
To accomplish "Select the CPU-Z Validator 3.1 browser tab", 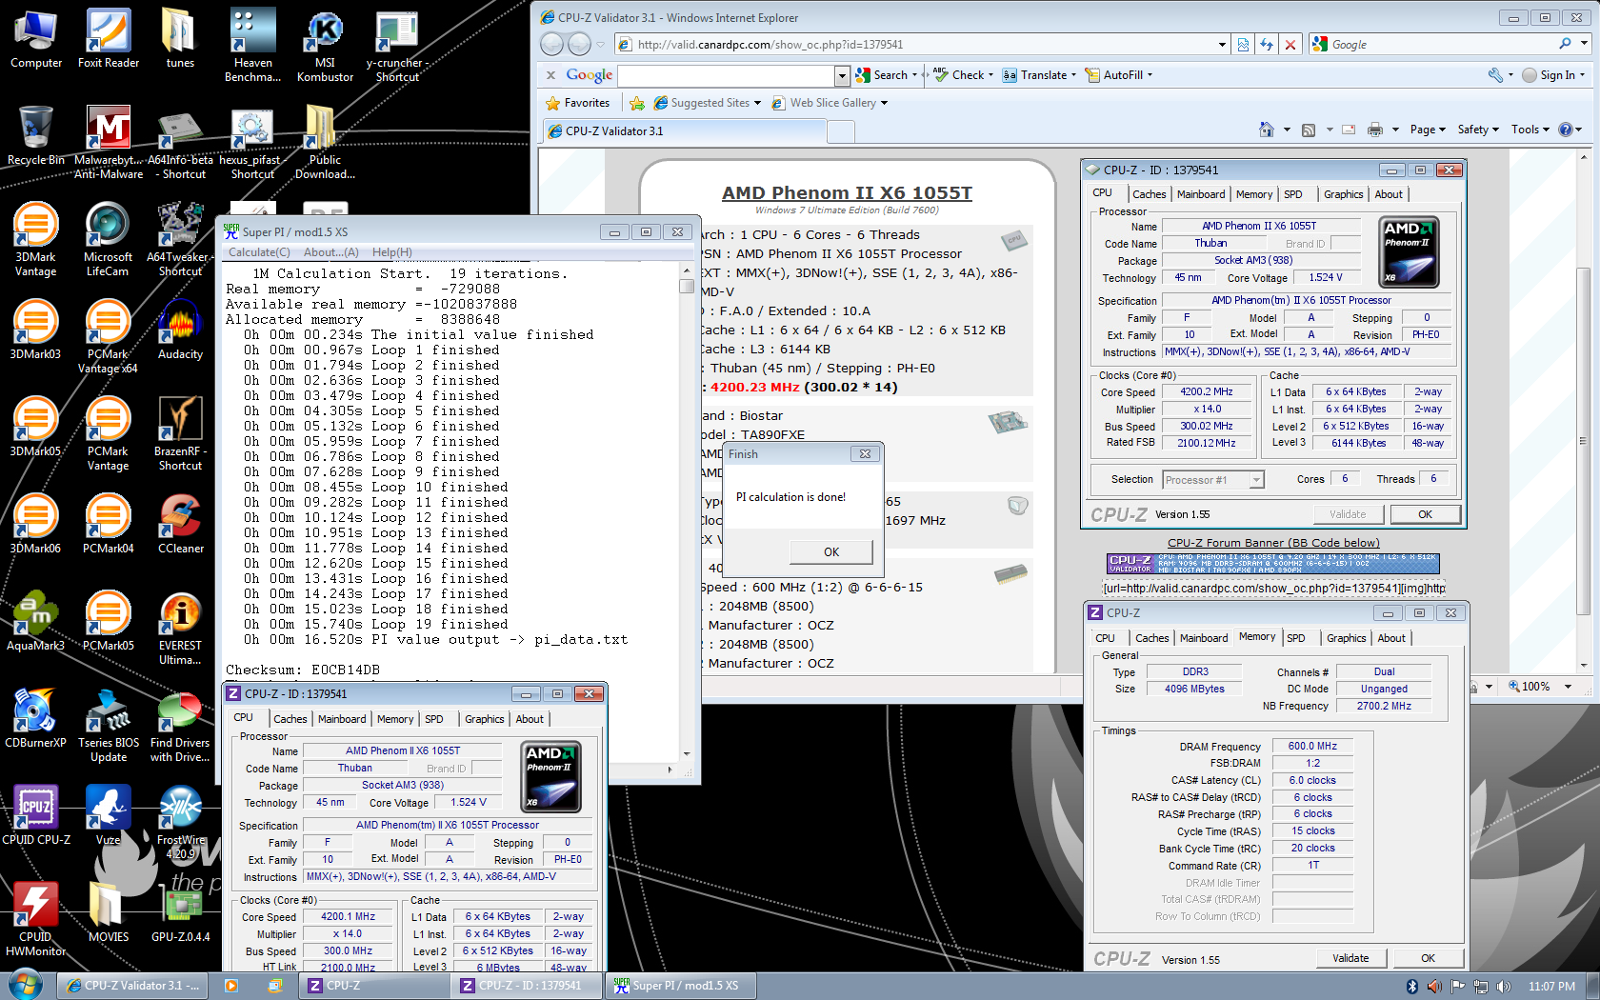I will (x=686, y=131).
